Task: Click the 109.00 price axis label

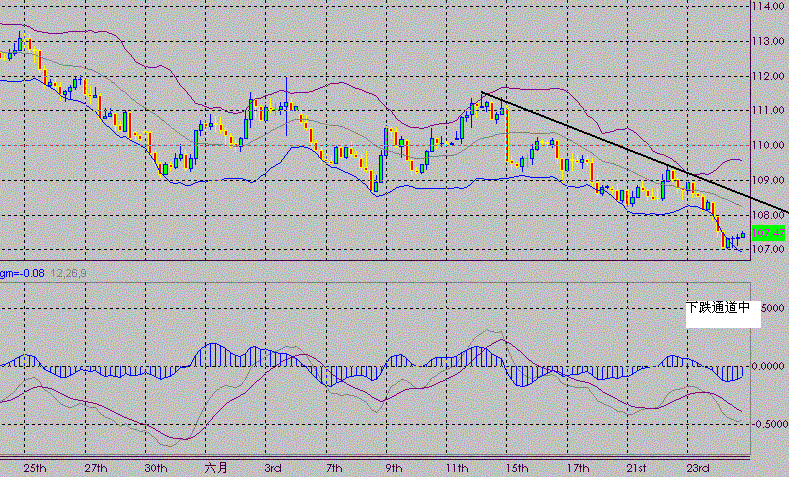Action: pyautogui.click(x=769, y=180)
